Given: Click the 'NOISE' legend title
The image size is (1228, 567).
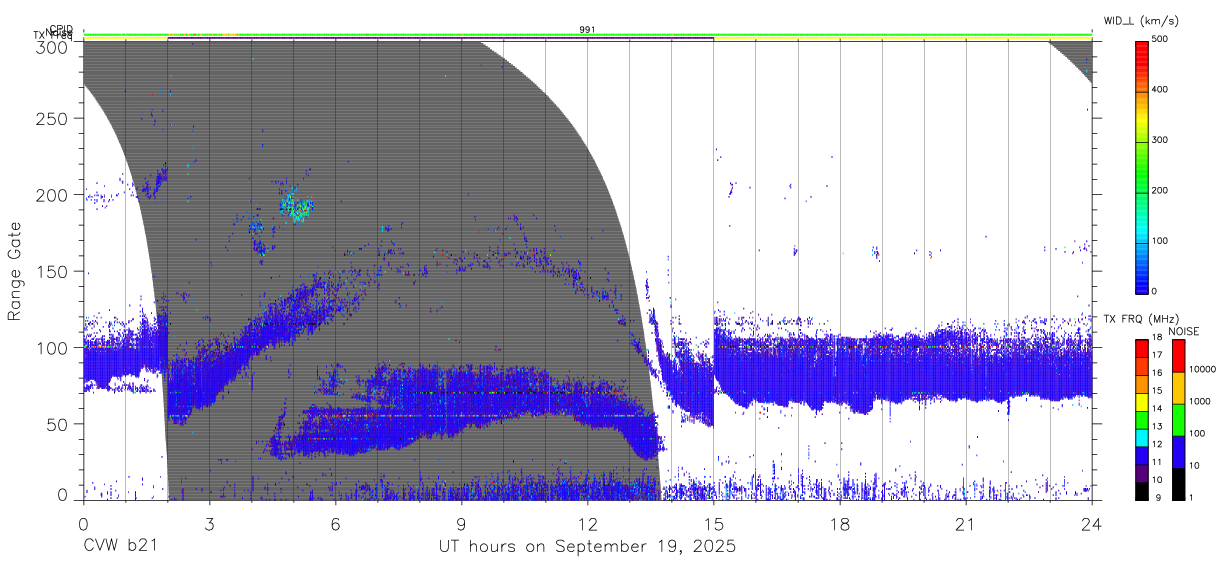Looking at the screenshot, I should (x=1186, y=331).
